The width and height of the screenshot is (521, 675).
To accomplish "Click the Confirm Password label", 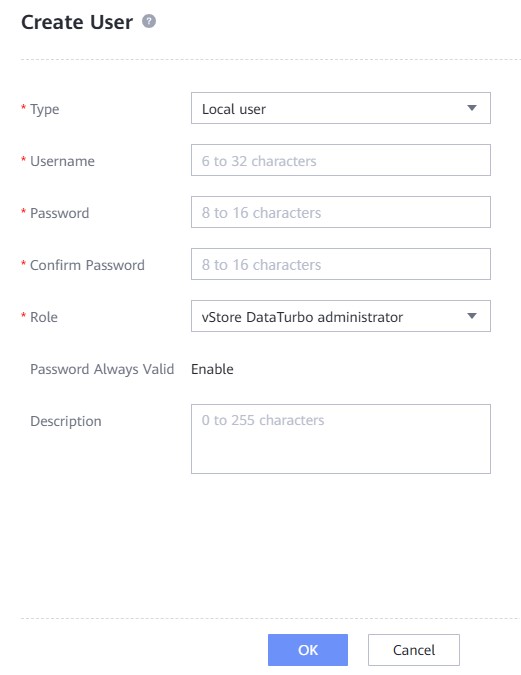I will coord(87,265).
